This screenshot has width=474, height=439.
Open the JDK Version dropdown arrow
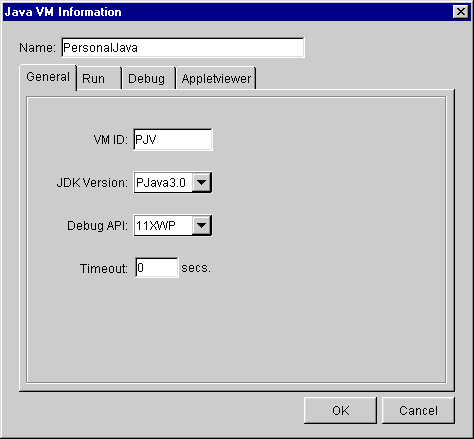click(201, 183)
